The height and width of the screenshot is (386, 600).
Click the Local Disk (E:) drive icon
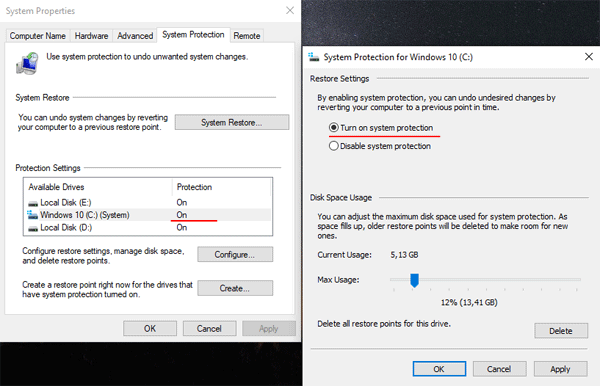(33, 203)
